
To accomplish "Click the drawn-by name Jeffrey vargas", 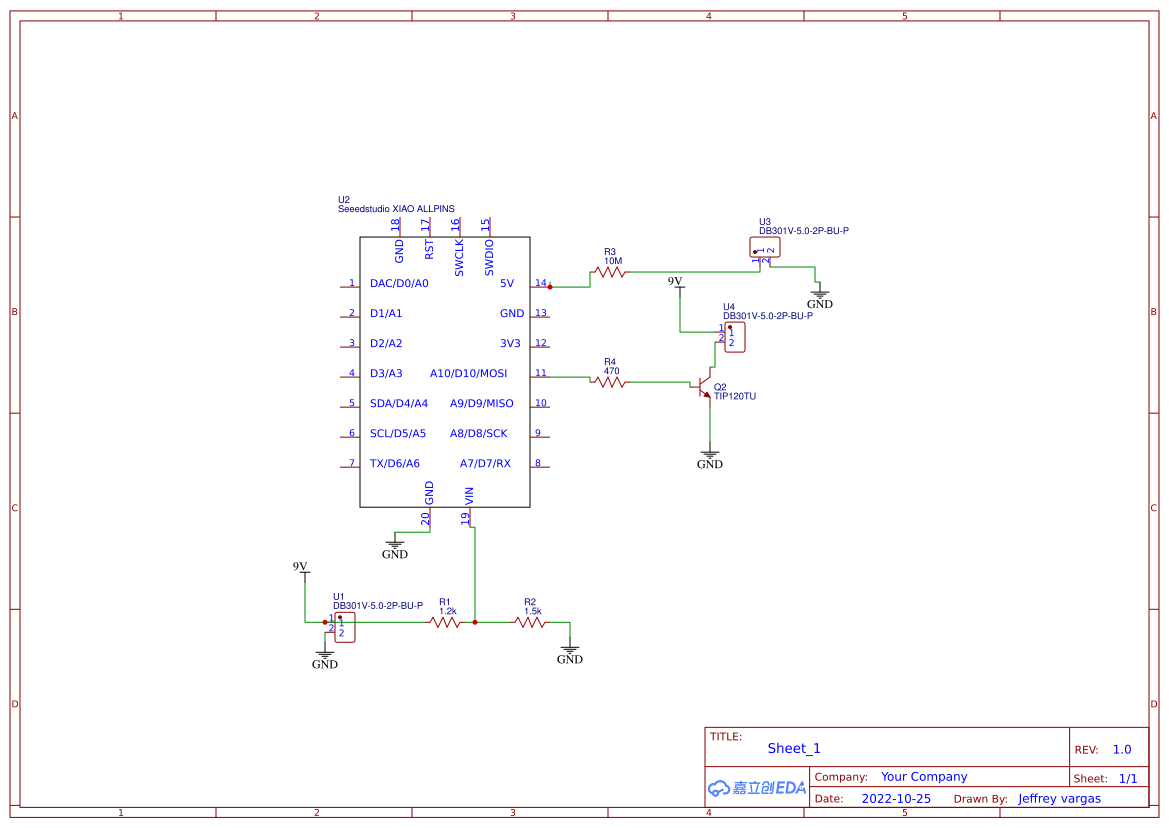I will pos(1059,798).
